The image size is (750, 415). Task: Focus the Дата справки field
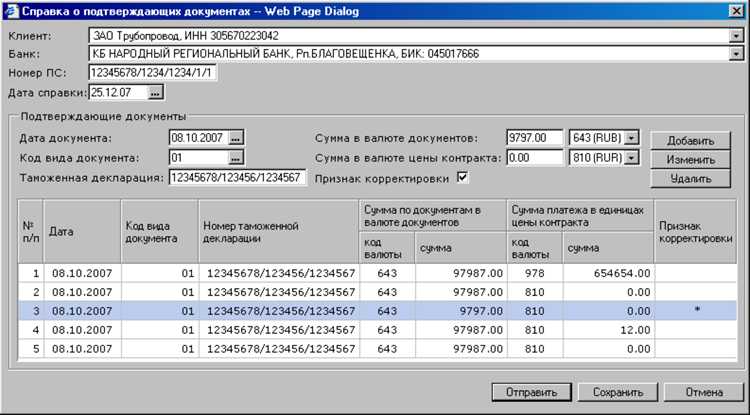click(x=118, y=93)
